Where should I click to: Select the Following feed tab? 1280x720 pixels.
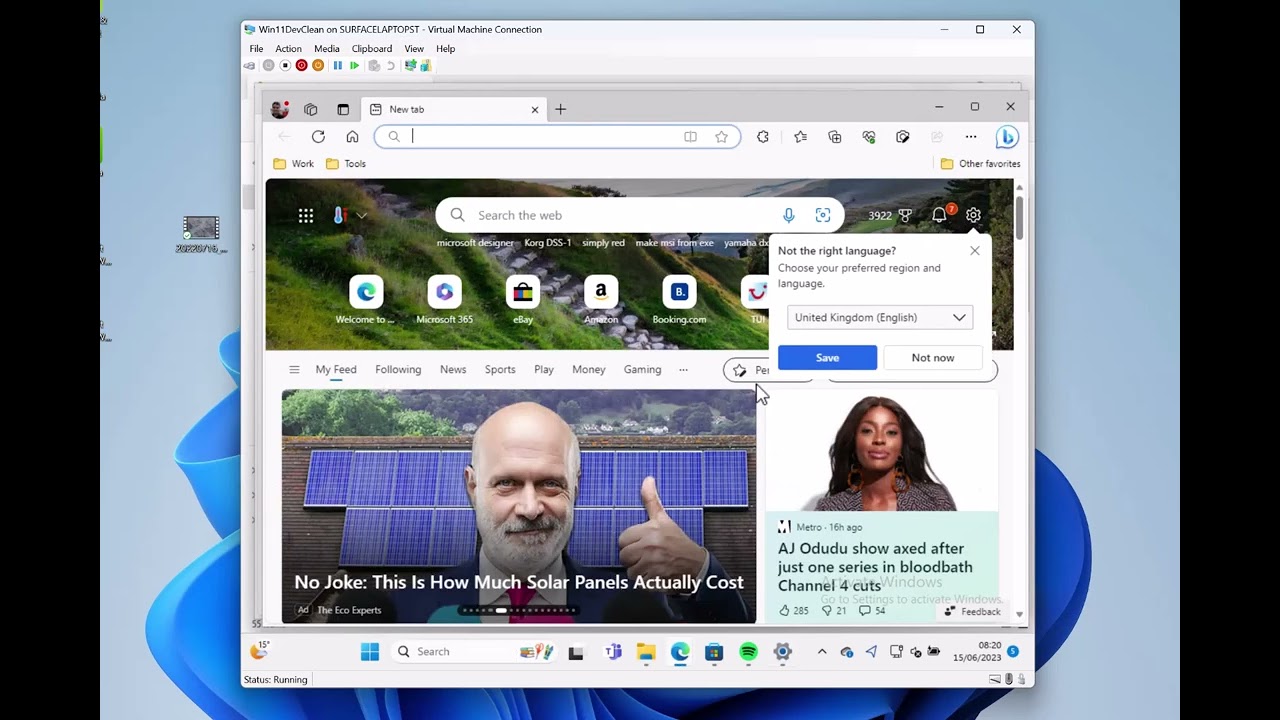398,370
